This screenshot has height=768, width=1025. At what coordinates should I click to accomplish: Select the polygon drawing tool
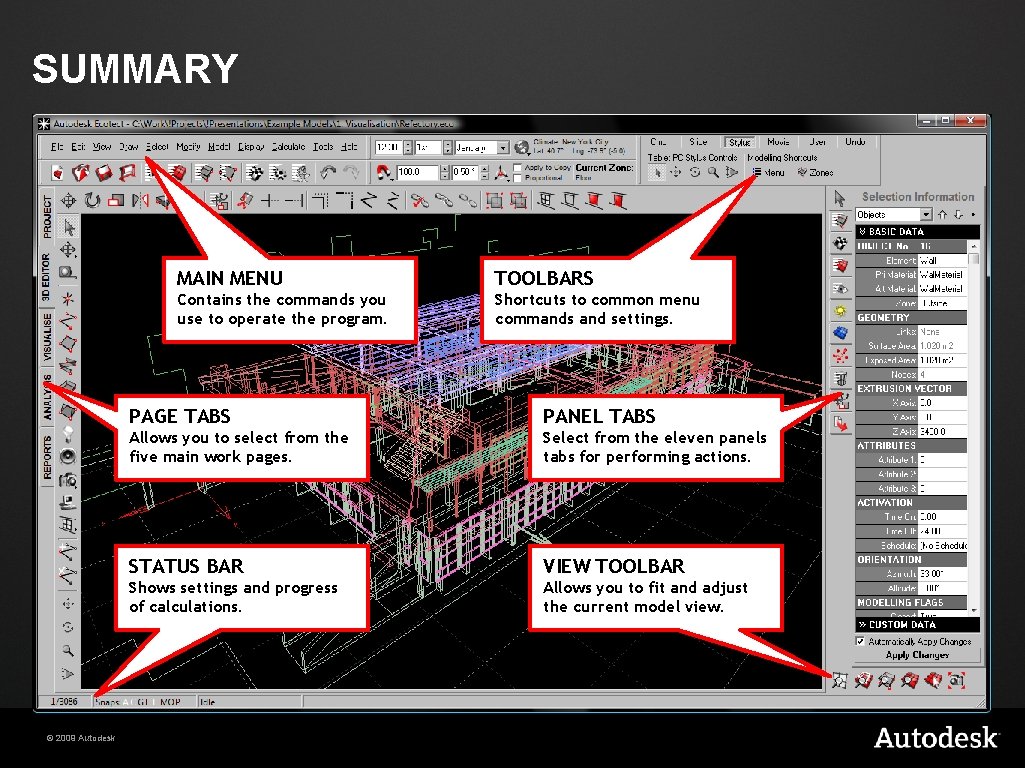68,340
